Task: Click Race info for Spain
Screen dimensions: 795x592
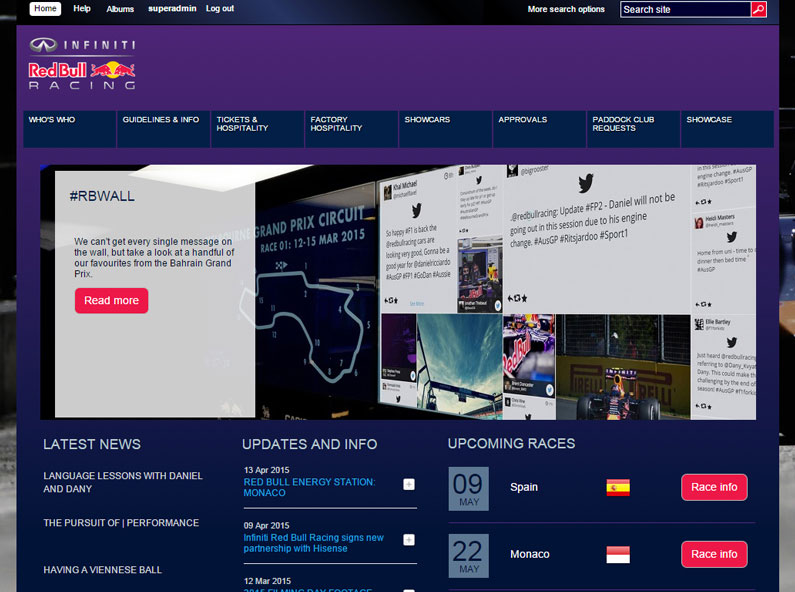Action: point(714,487)
